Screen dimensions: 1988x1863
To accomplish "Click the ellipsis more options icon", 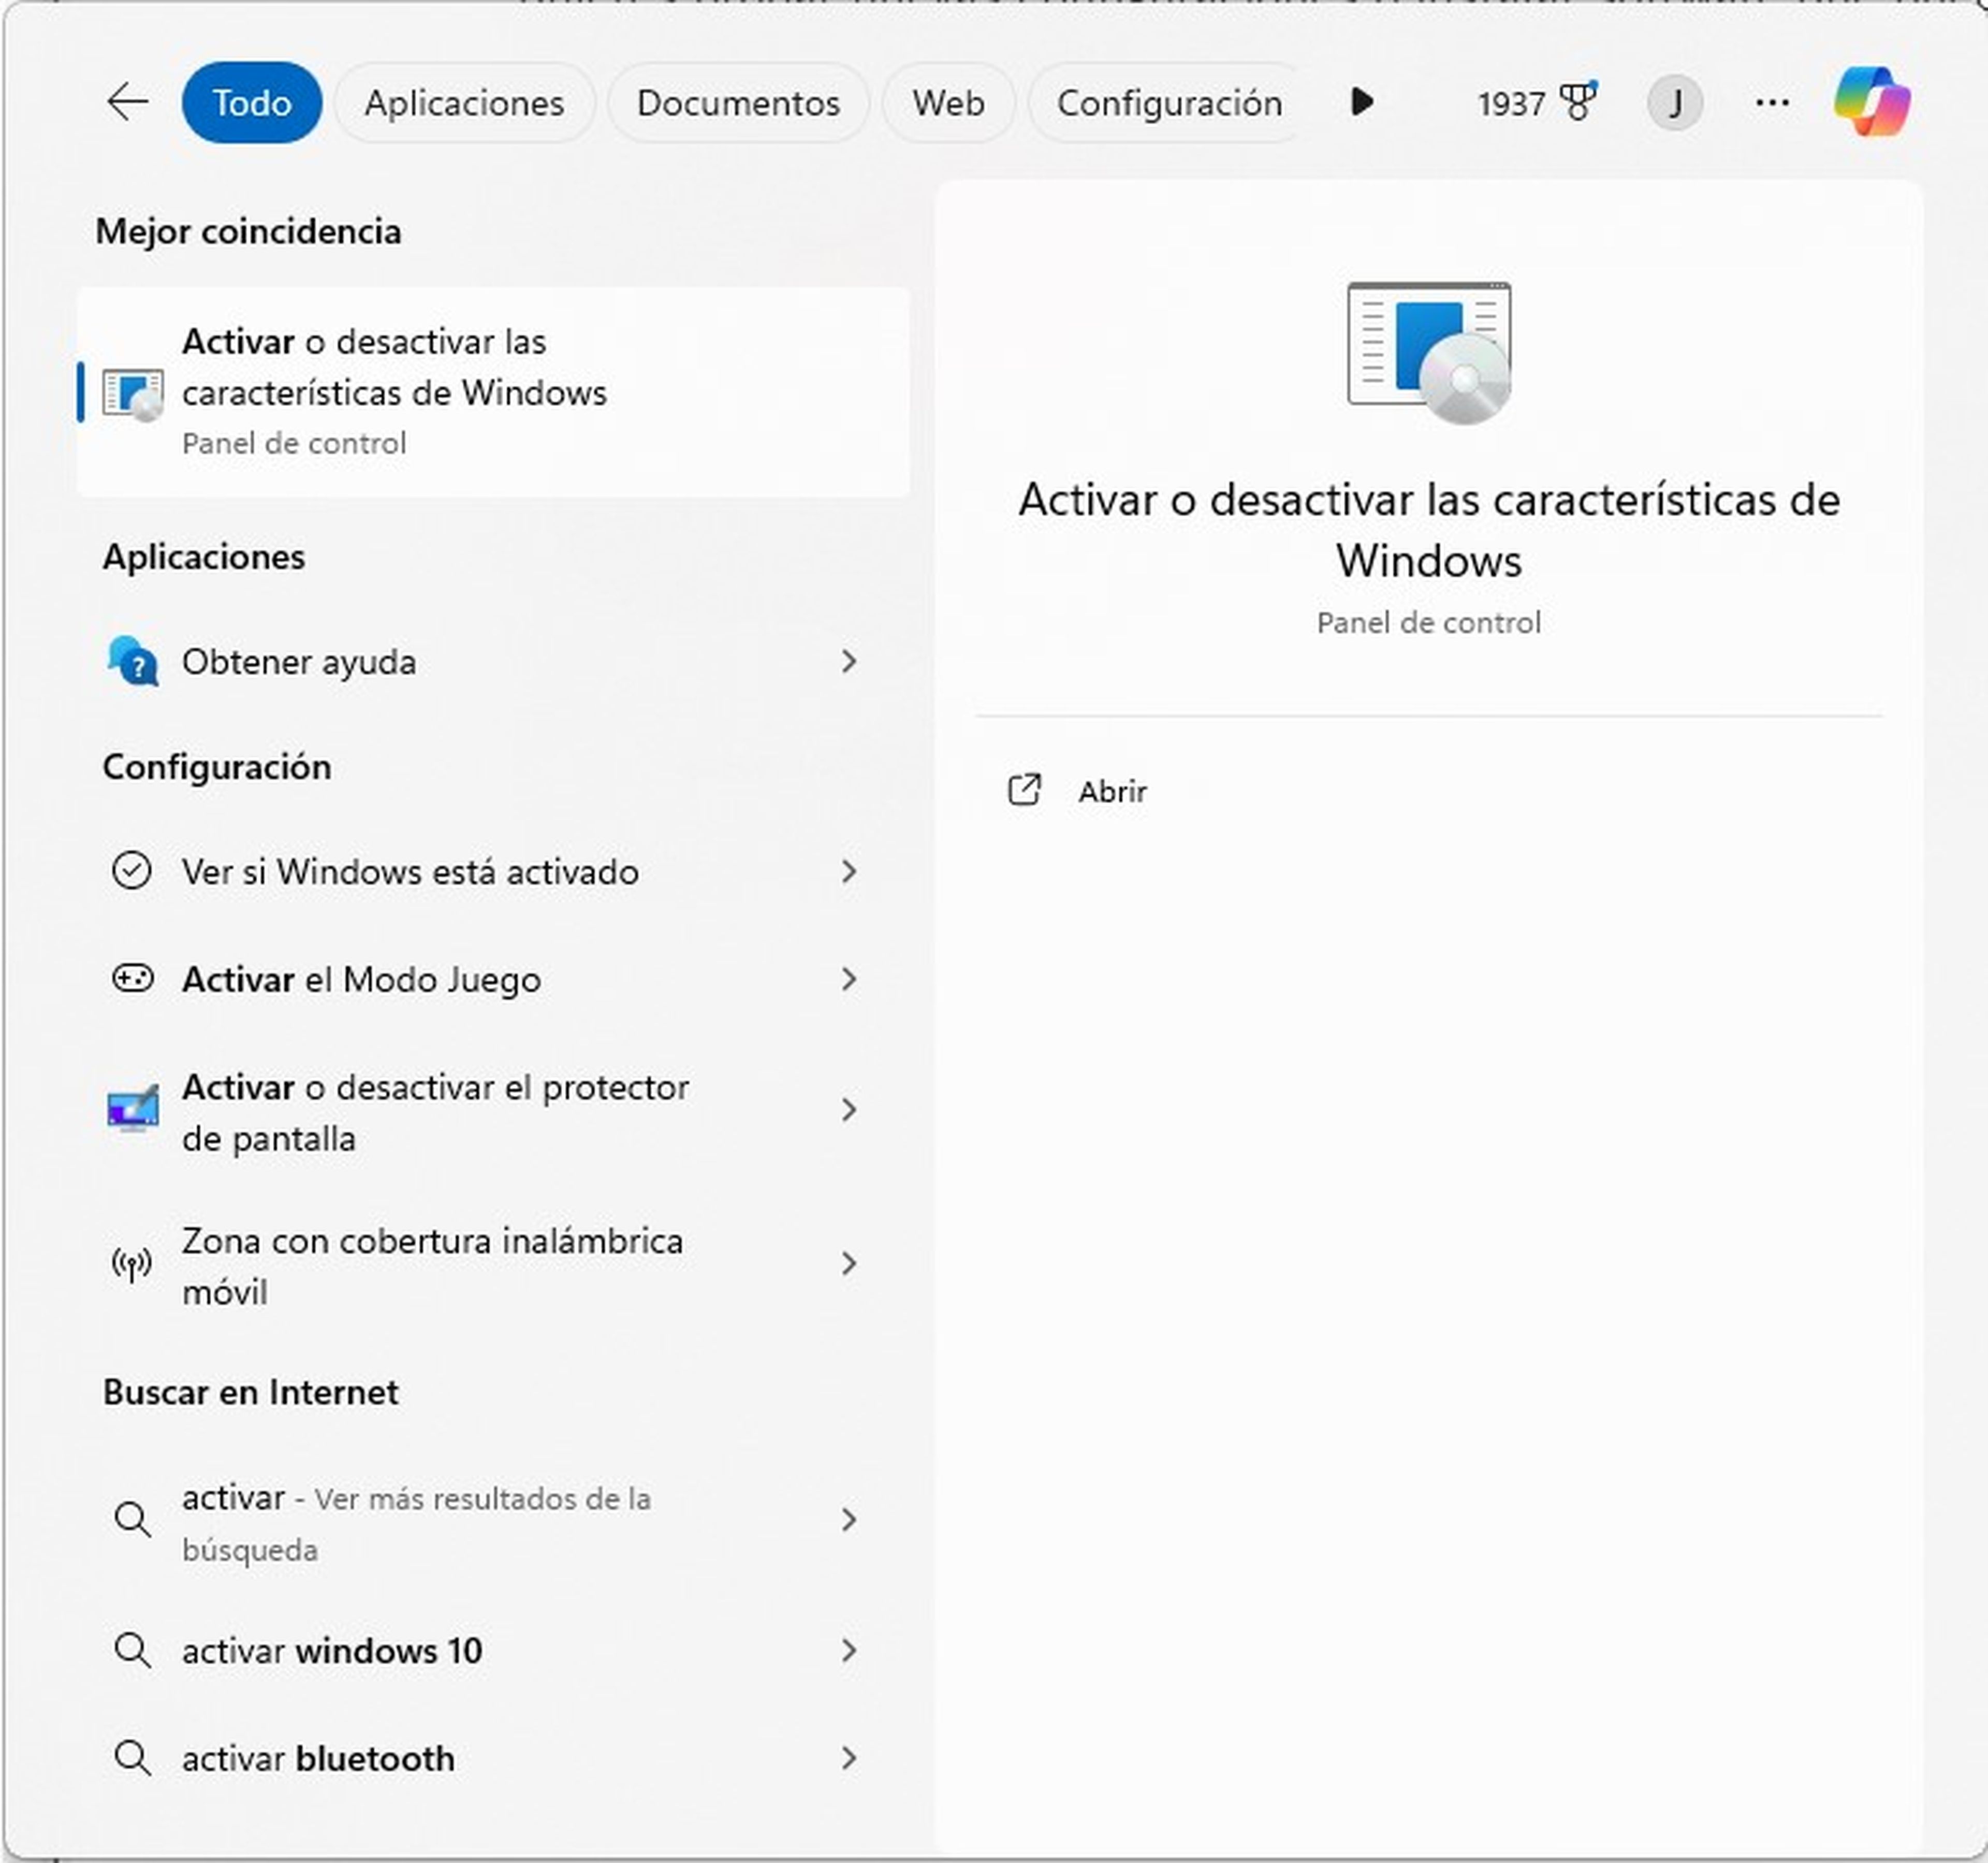I will pos(1772,101).
